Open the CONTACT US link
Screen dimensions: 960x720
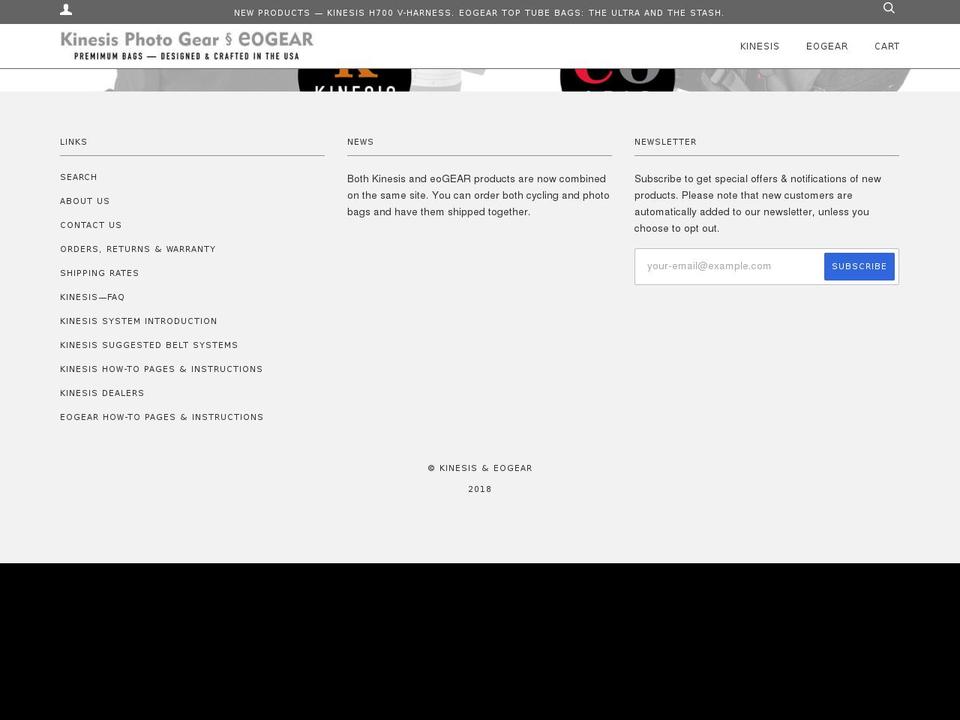pyautogui.click(x=91, y=225)
